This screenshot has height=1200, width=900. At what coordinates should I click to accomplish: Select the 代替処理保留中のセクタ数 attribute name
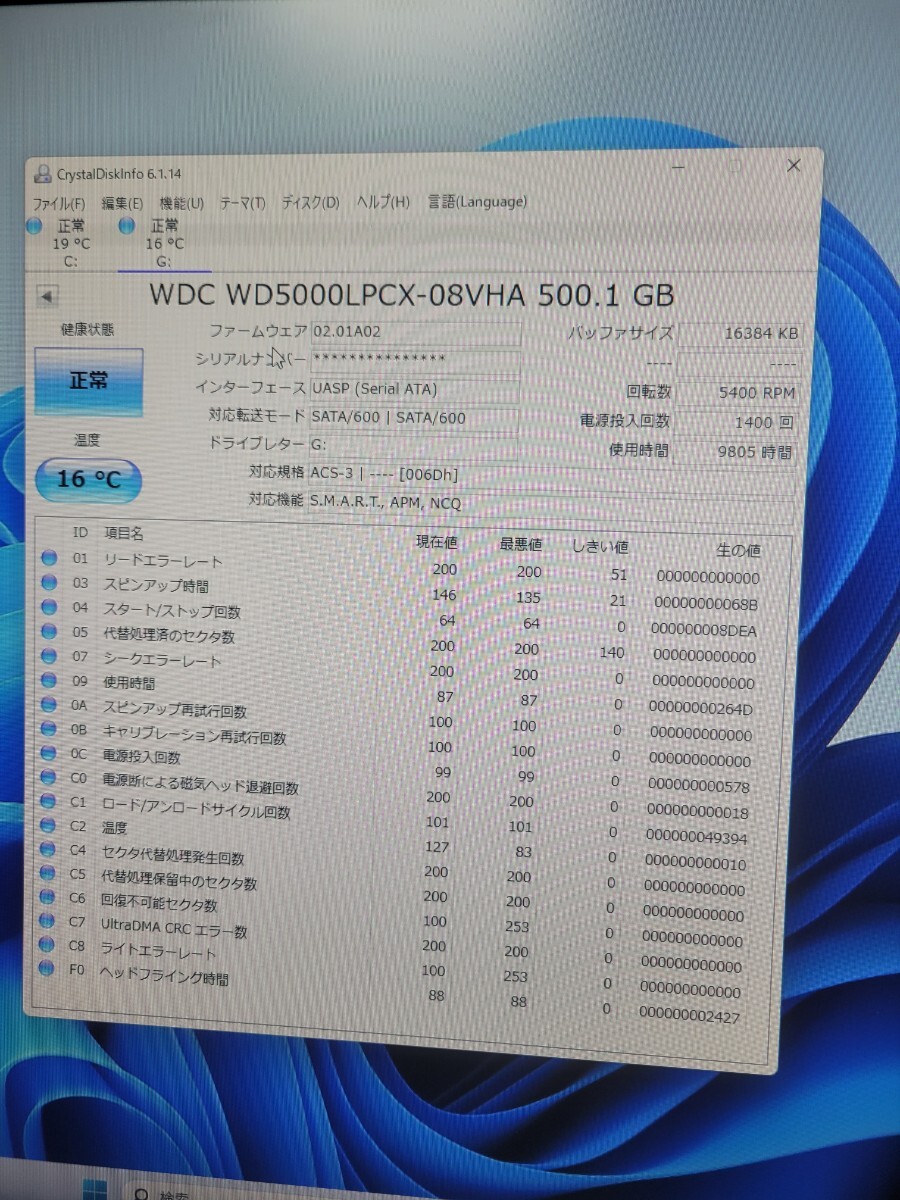pyautogui.click(x=179, y=880)
